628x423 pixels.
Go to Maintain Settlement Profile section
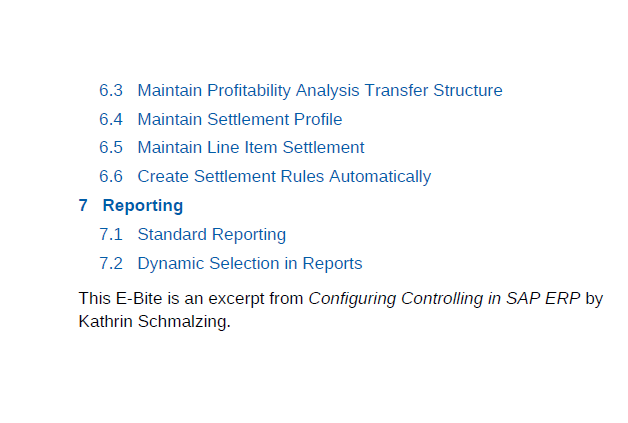tap(240, 119)
